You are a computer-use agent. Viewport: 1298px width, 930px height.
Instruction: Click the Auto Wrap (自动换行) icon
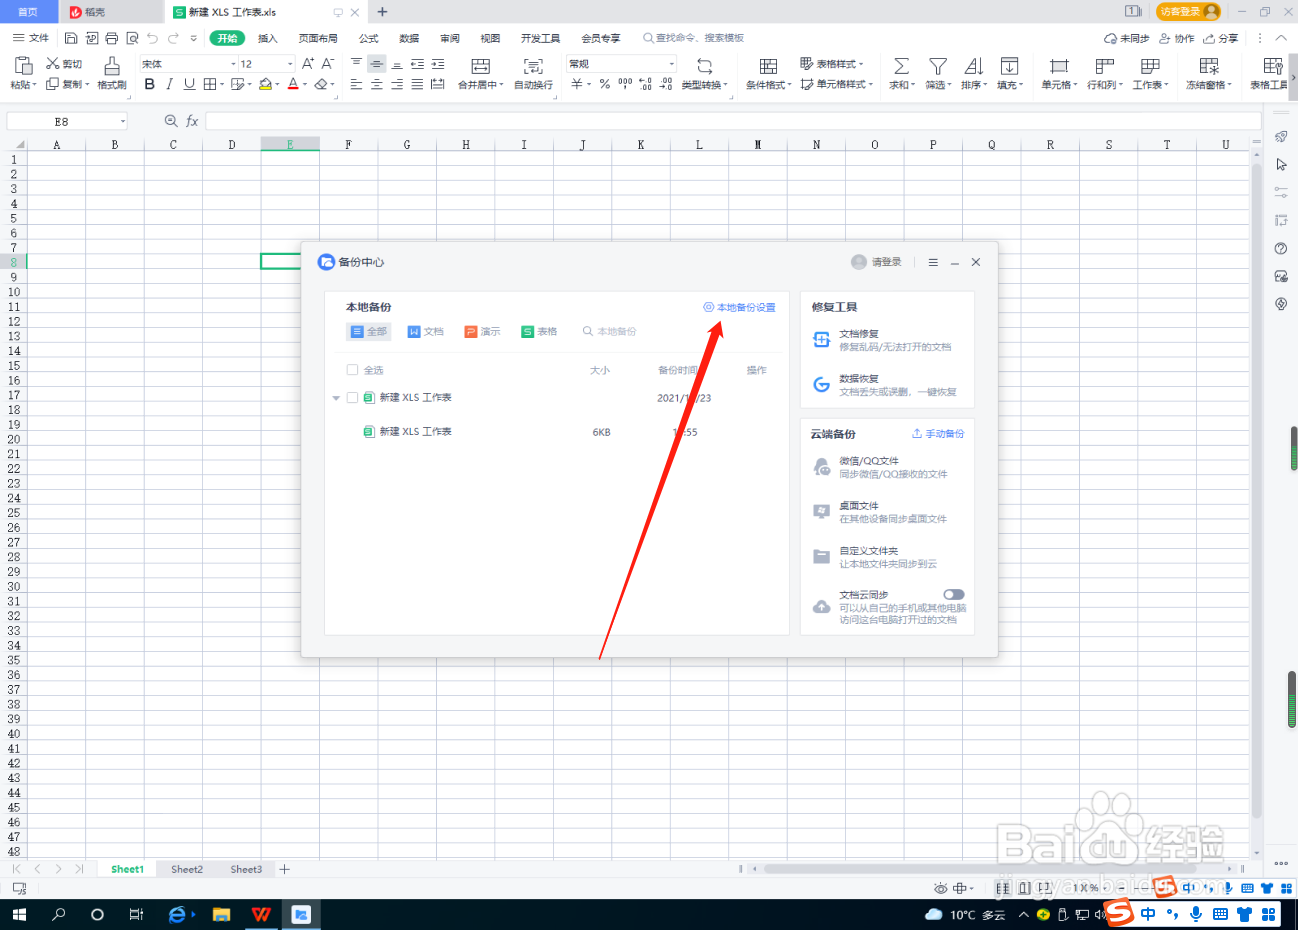[x=533, y=66]
